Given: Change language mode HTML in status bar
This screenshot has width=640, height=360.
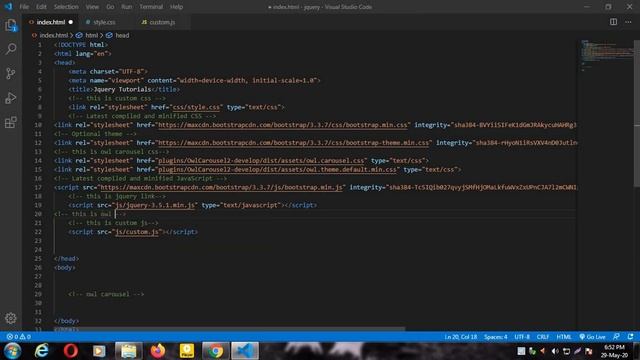Looking at the screenshot, I should tap(564, 337).
